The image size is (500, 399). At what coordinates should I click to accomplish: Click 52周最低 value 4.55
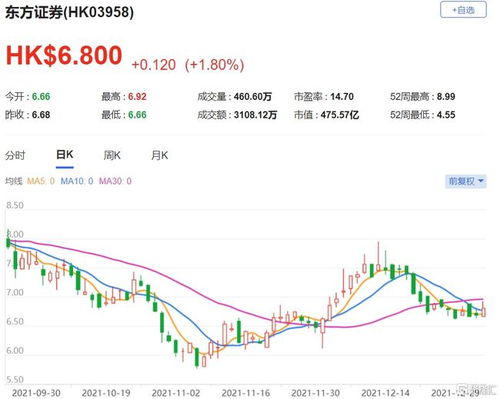pos(446,115)
